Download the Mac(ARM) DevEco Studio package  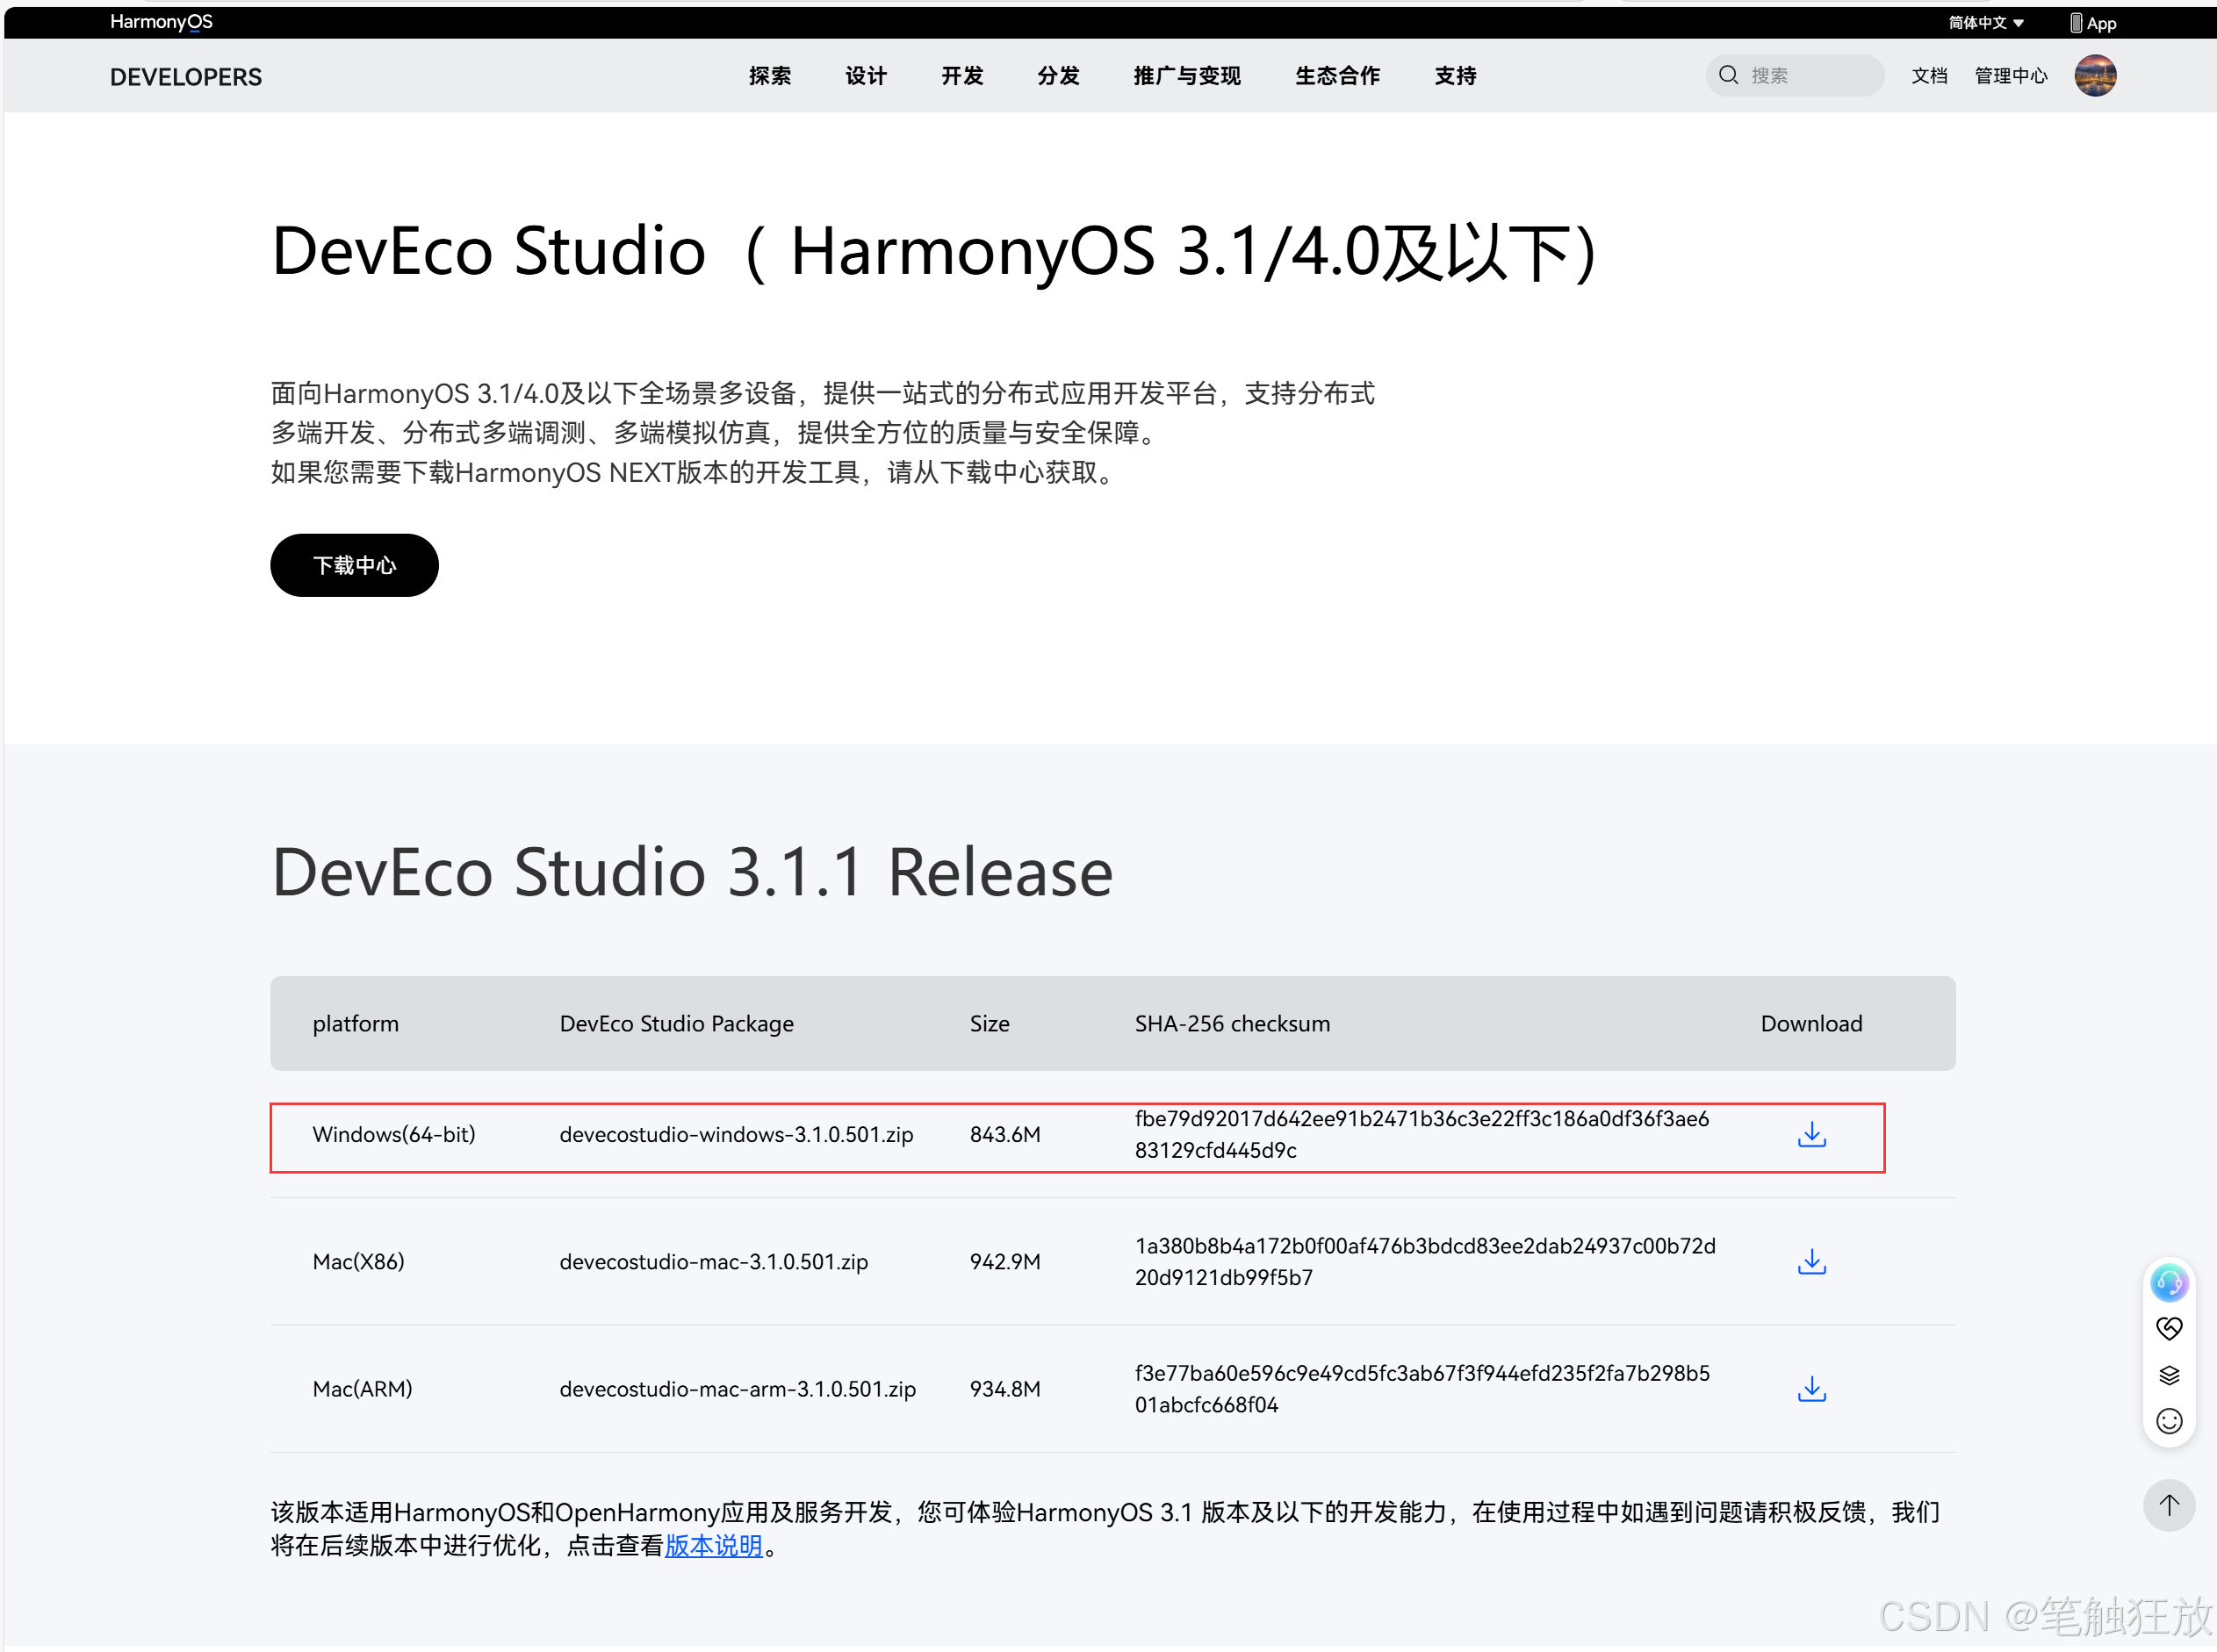coord(1811,1389)
